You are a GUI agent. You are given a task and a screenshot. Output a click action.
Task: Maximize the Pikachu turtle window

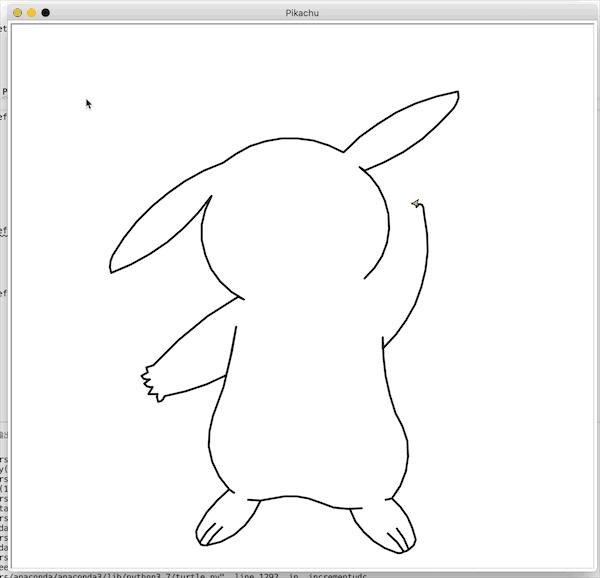point(46,13)
